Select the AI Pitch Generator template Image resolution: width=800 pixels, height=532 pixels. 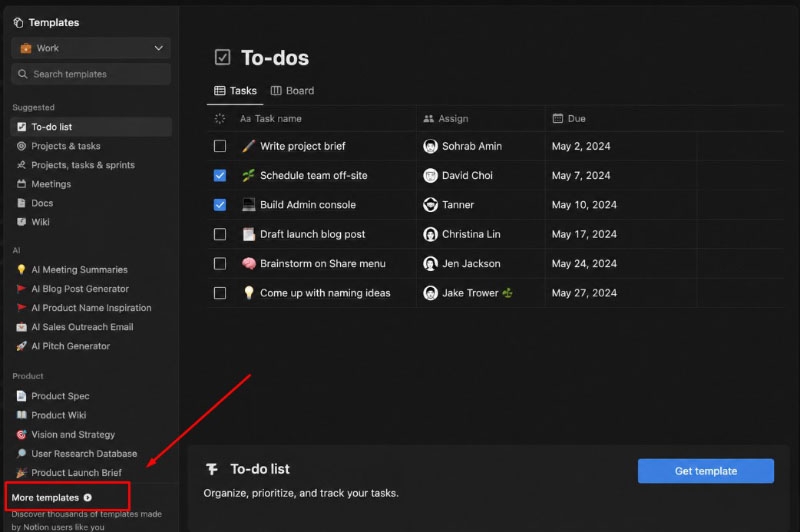tap(91, 346)
